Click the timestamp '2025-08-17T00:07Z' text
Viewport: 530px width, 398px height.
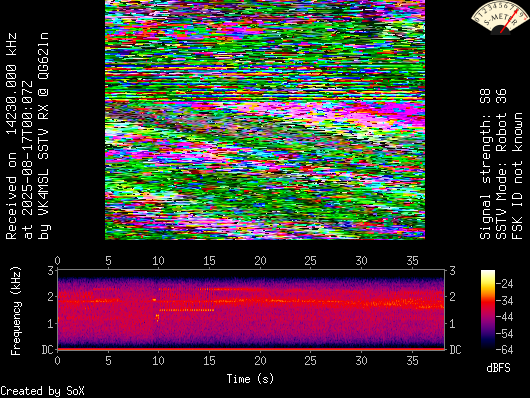tap(28, 148)
